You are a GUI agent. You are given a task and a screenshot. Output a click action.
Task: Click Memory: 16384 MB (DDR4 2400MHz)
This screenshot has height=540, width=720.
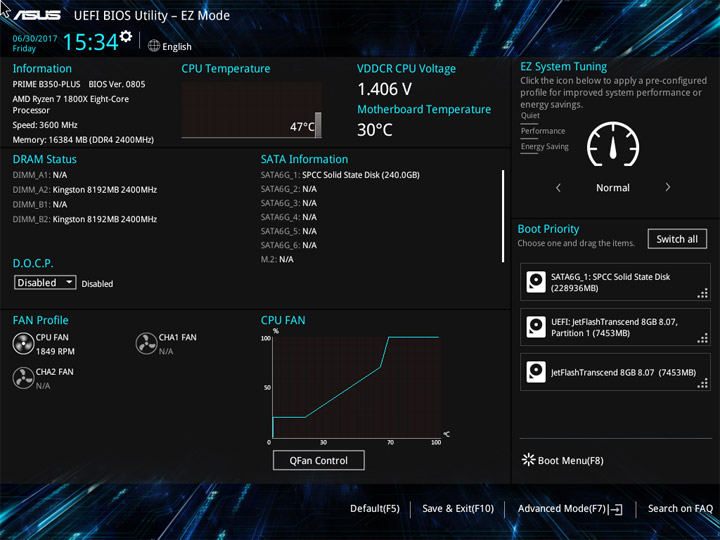83,140
